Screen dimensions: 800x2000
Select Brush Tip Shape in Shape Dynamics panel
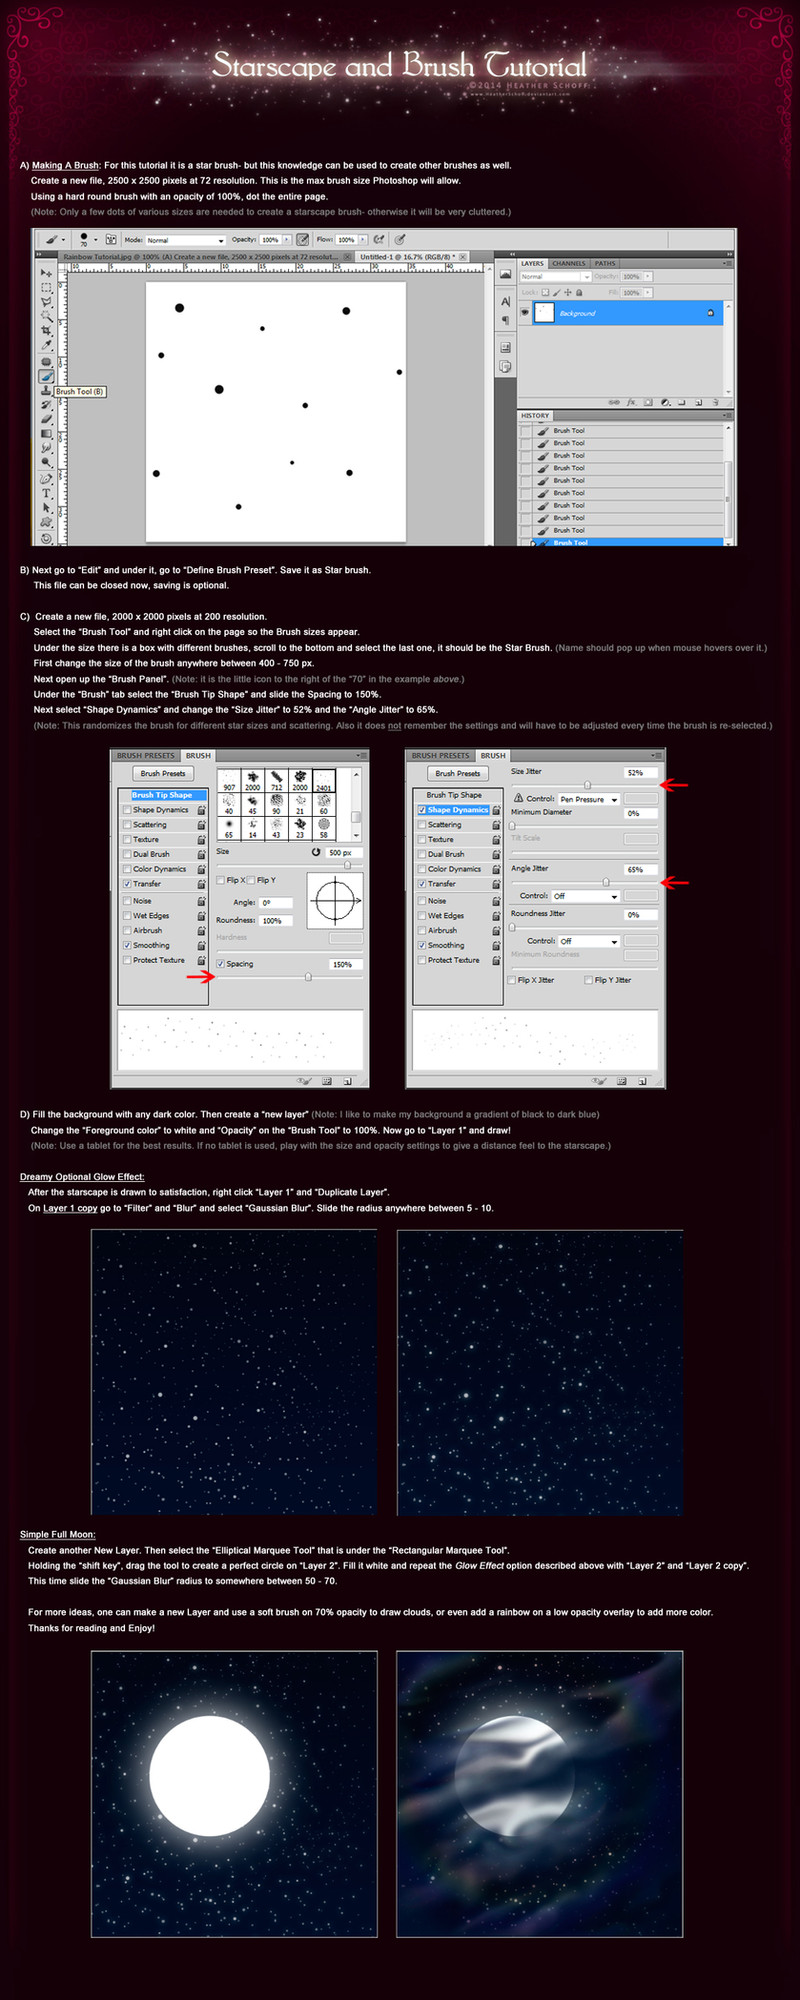[454, 795]
